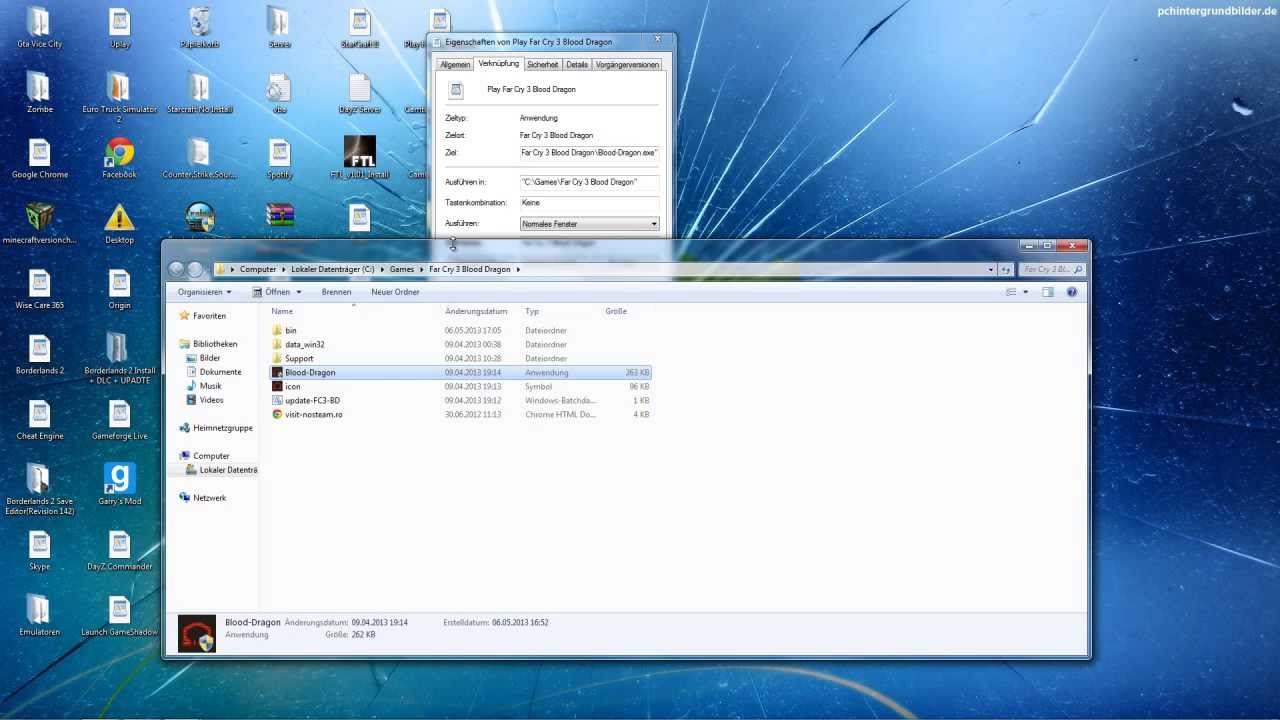This screenshot has width=1280, height=720.
Task: Select the DayZ Commander shortcut
Action: pyautogui.click(x=119, y=550)
